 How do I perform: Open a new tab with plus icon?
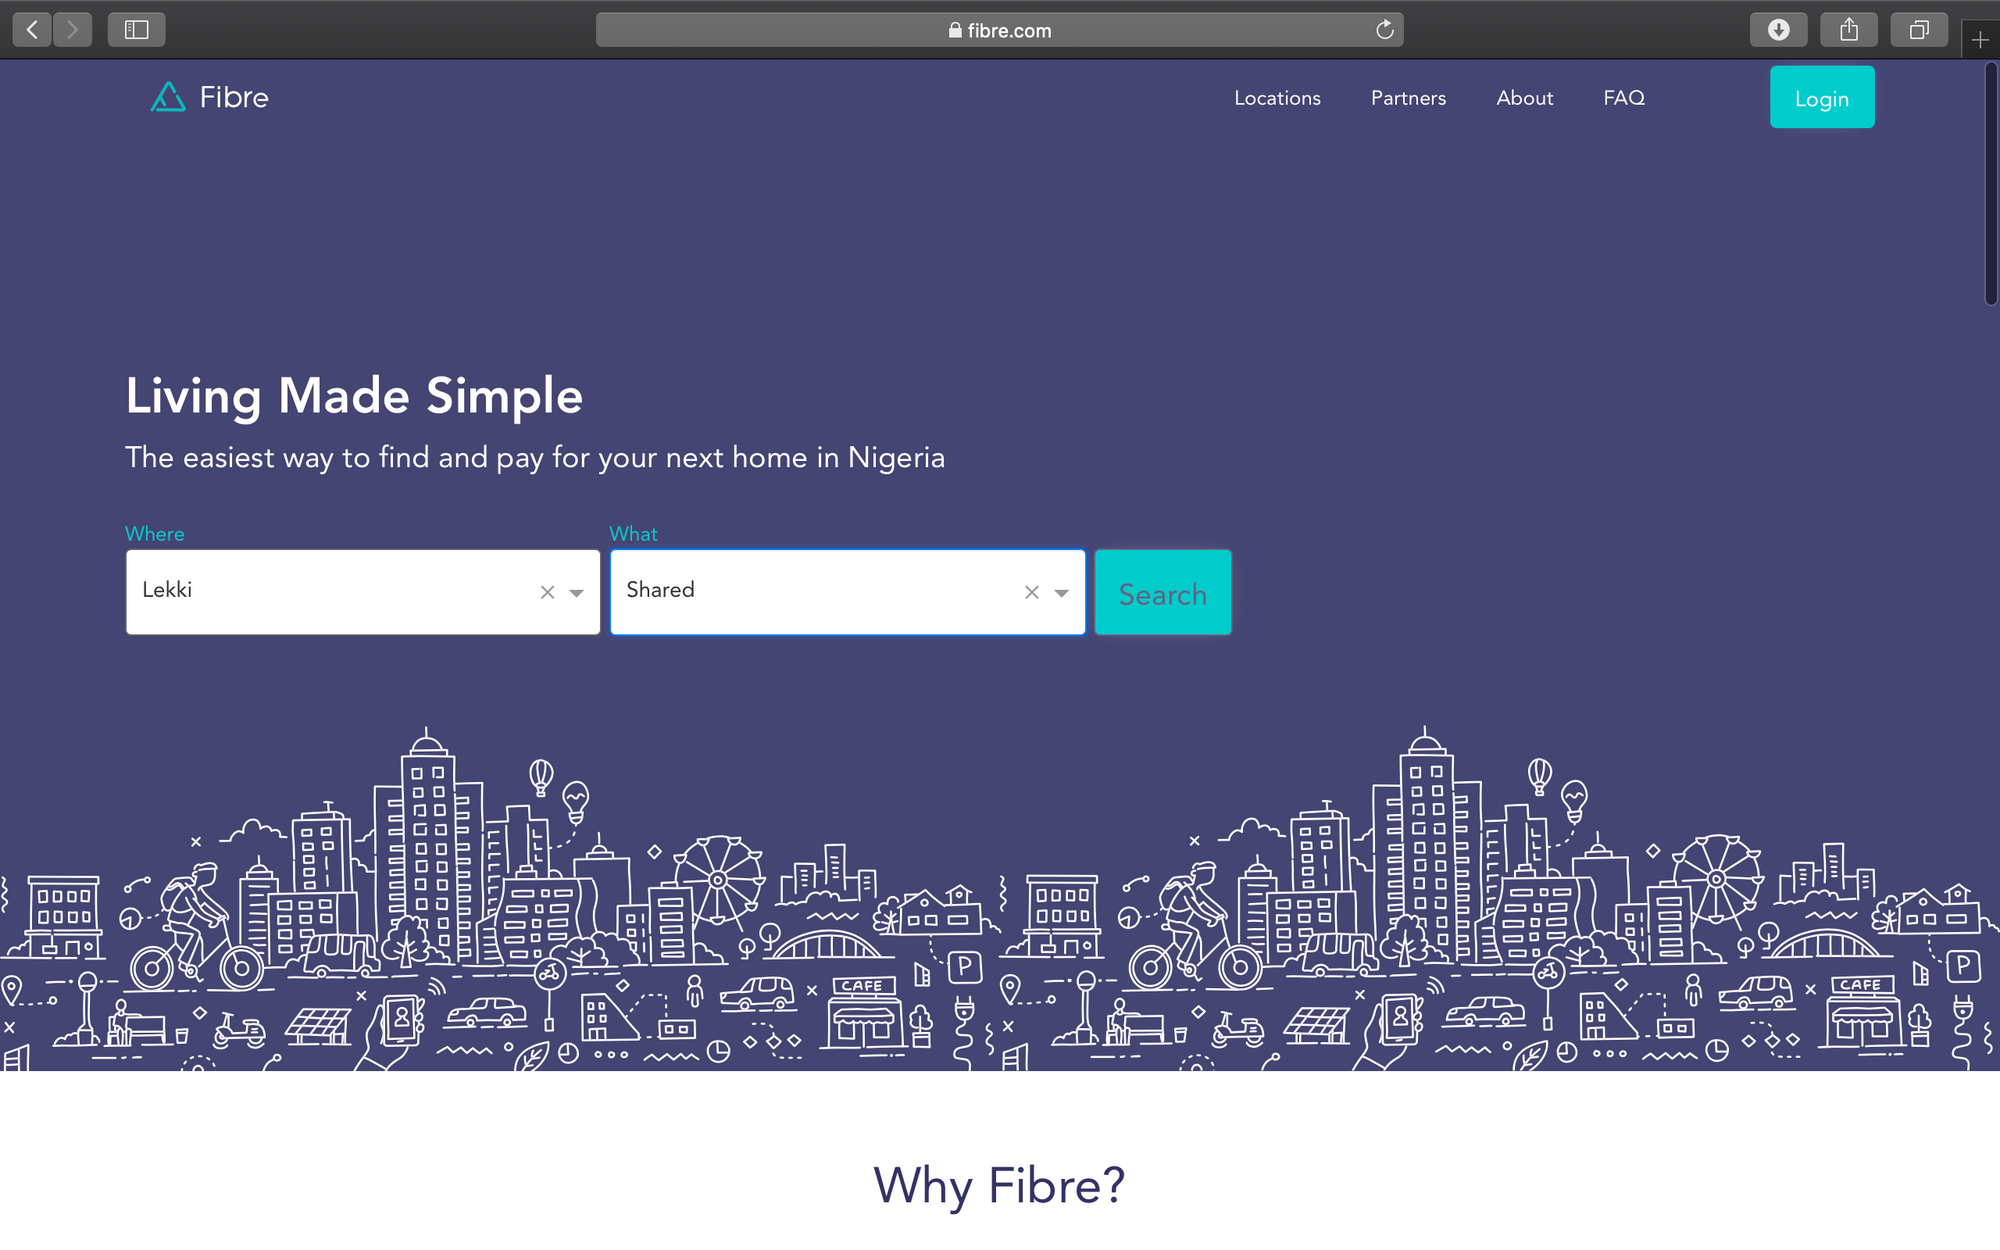tap(1980, 40)
